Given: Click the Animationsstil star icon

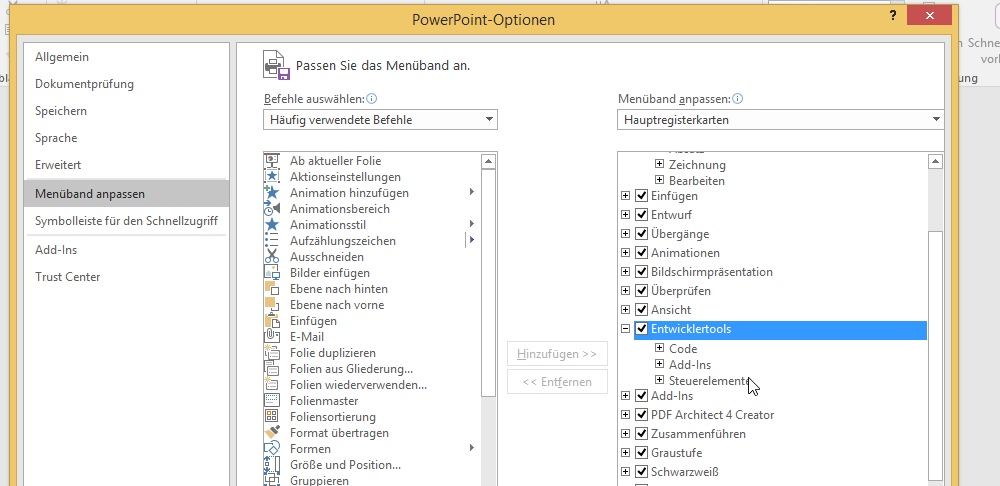Looking at the screenshot, I should click(272, 225).
